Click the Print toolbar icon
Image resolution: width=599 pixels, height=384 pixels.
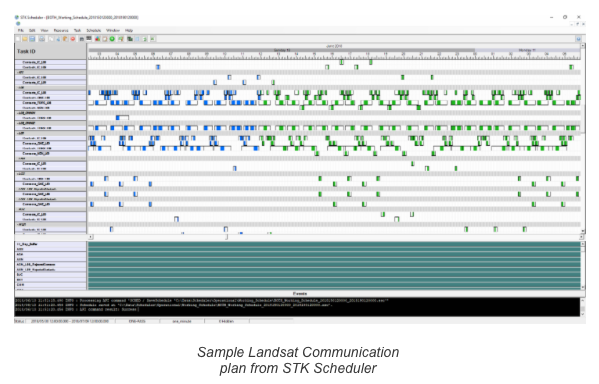(42, 39)
